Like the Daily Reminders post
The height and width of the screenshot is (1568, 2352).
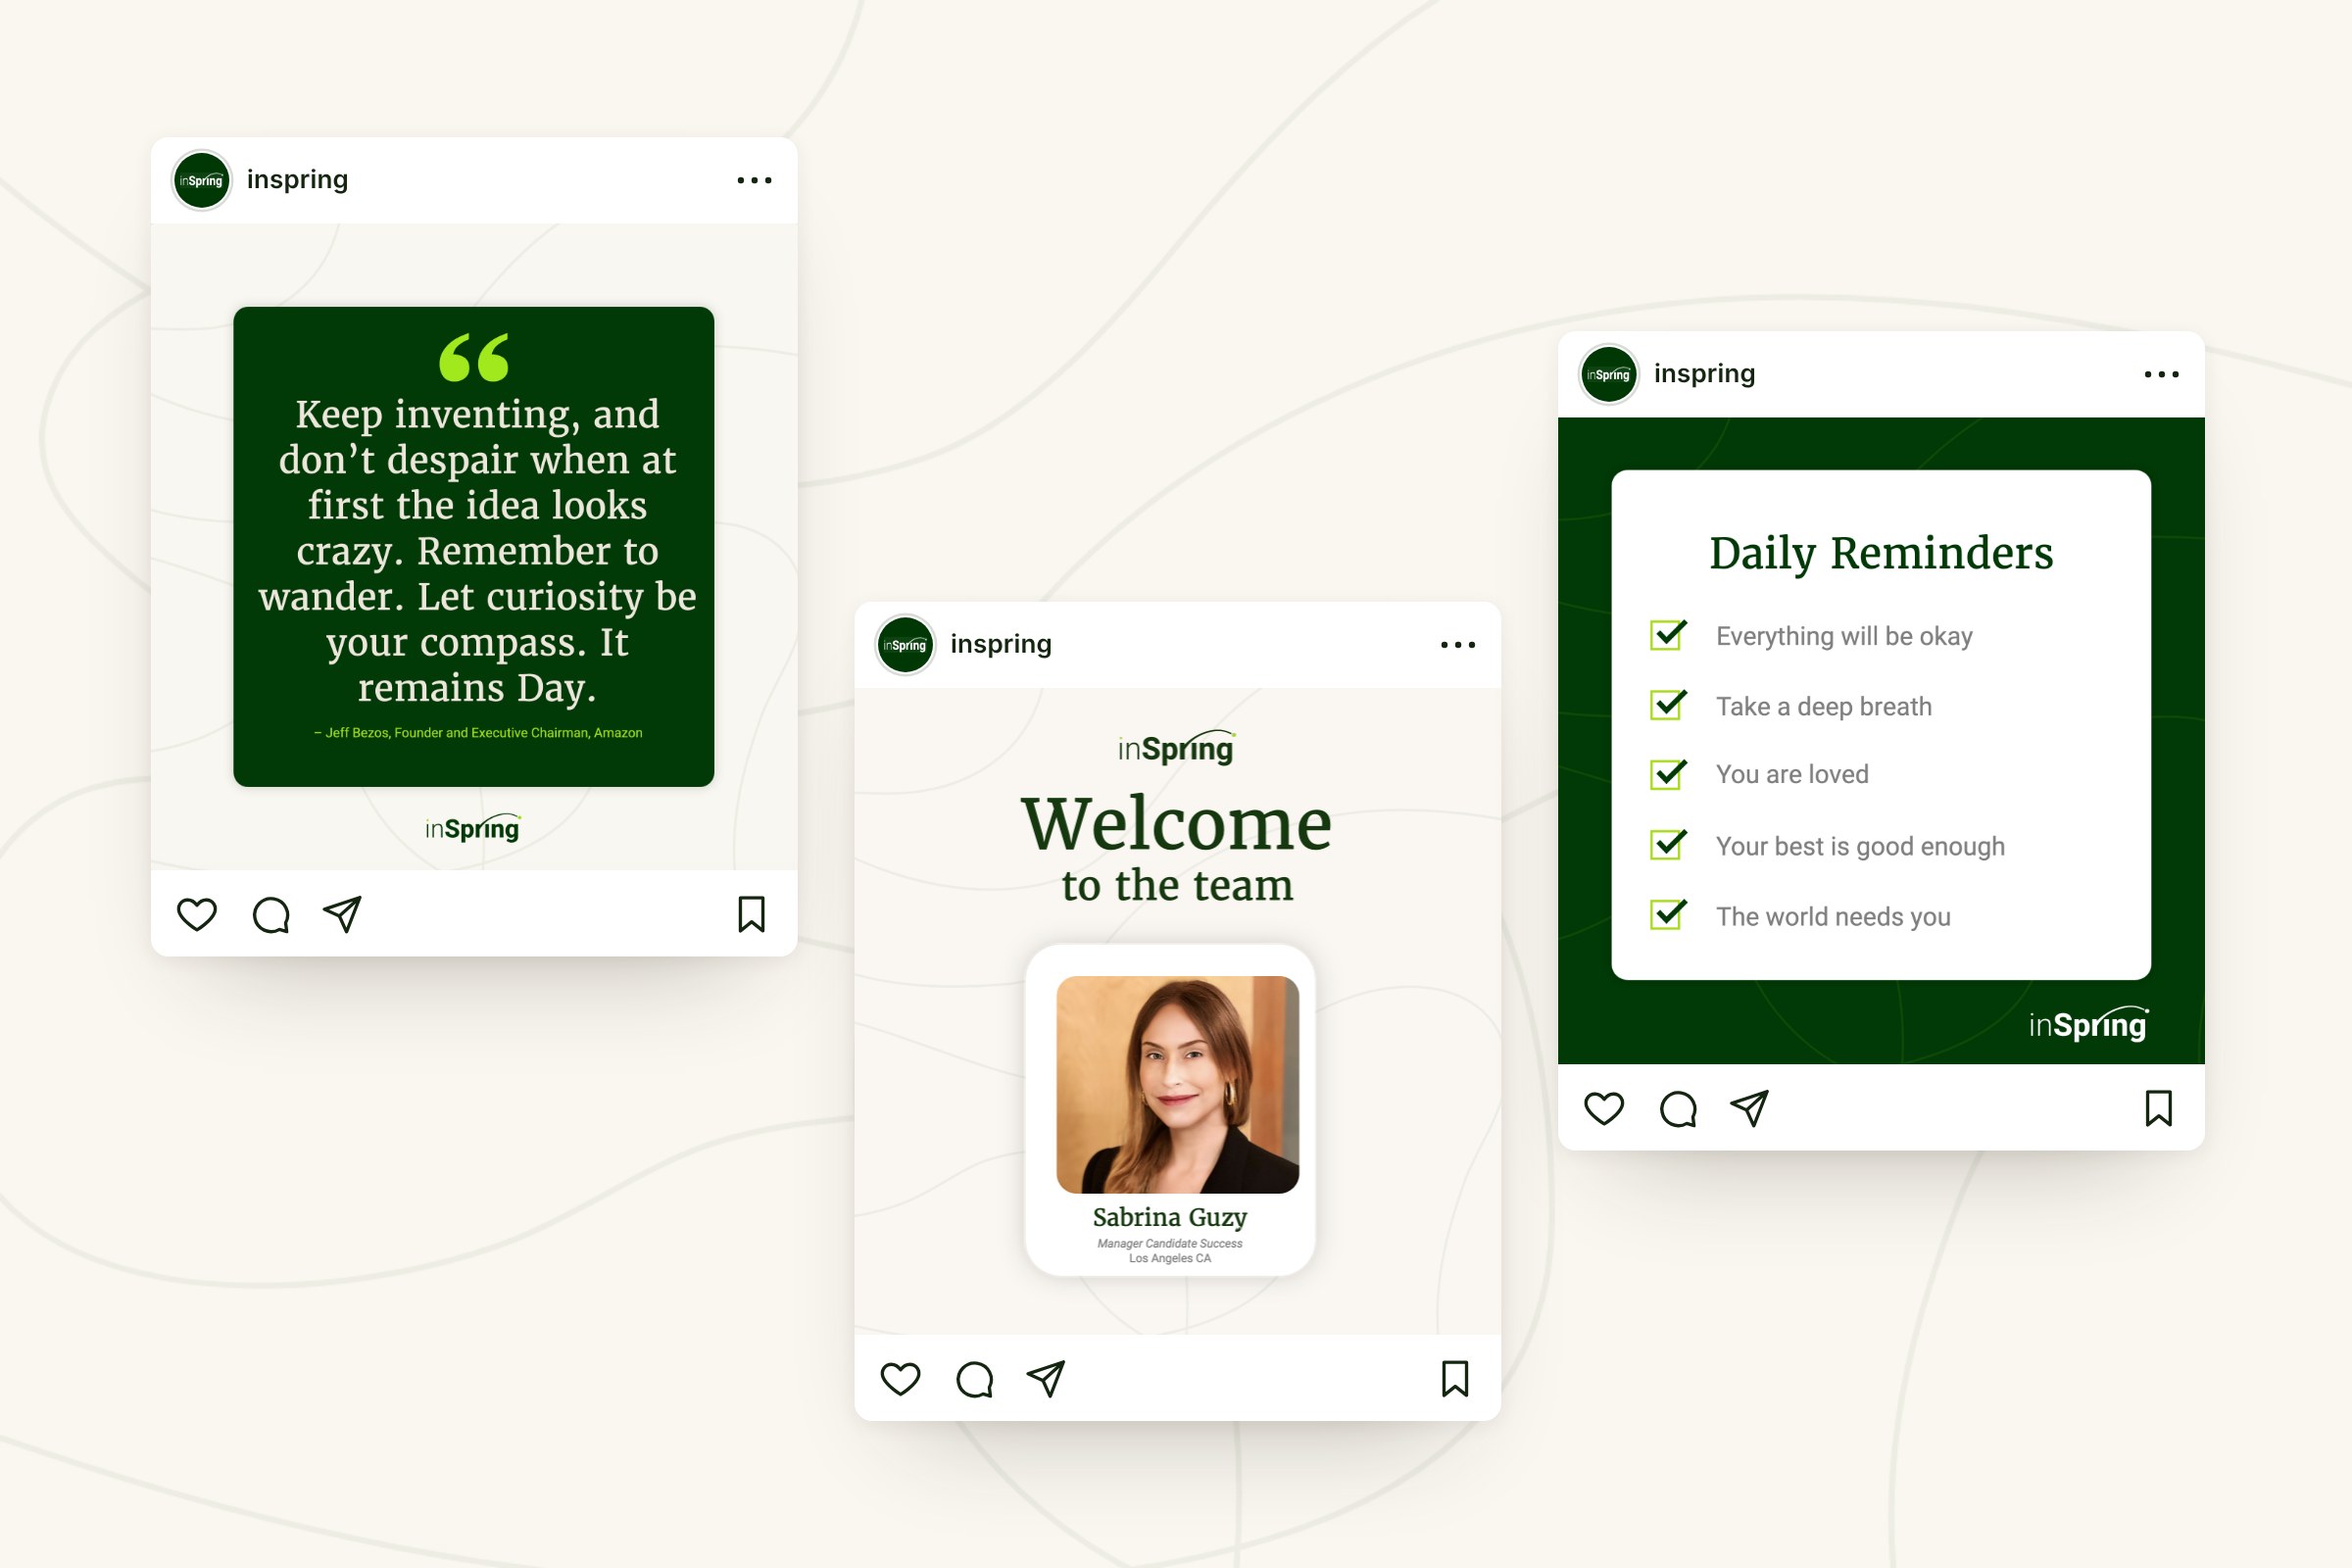click(x=1604, y=1108)
